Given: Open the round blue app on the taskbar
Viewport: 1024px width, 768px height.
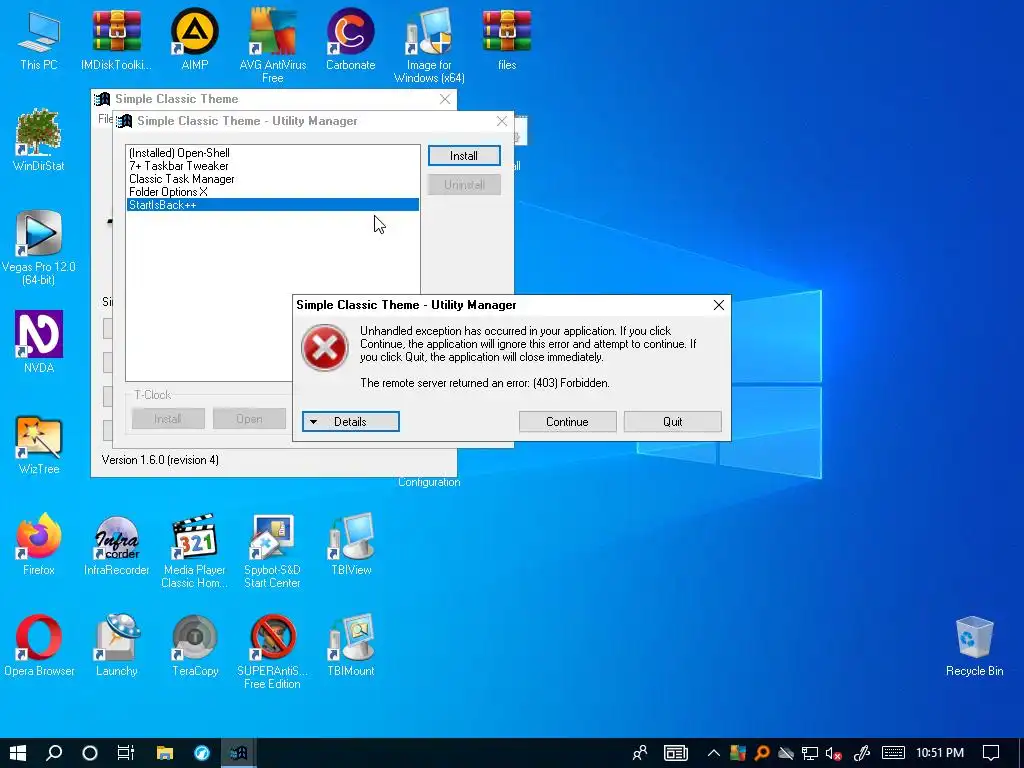Looking at the screenshot, I should pyautogui.click(x=202, y=753).
